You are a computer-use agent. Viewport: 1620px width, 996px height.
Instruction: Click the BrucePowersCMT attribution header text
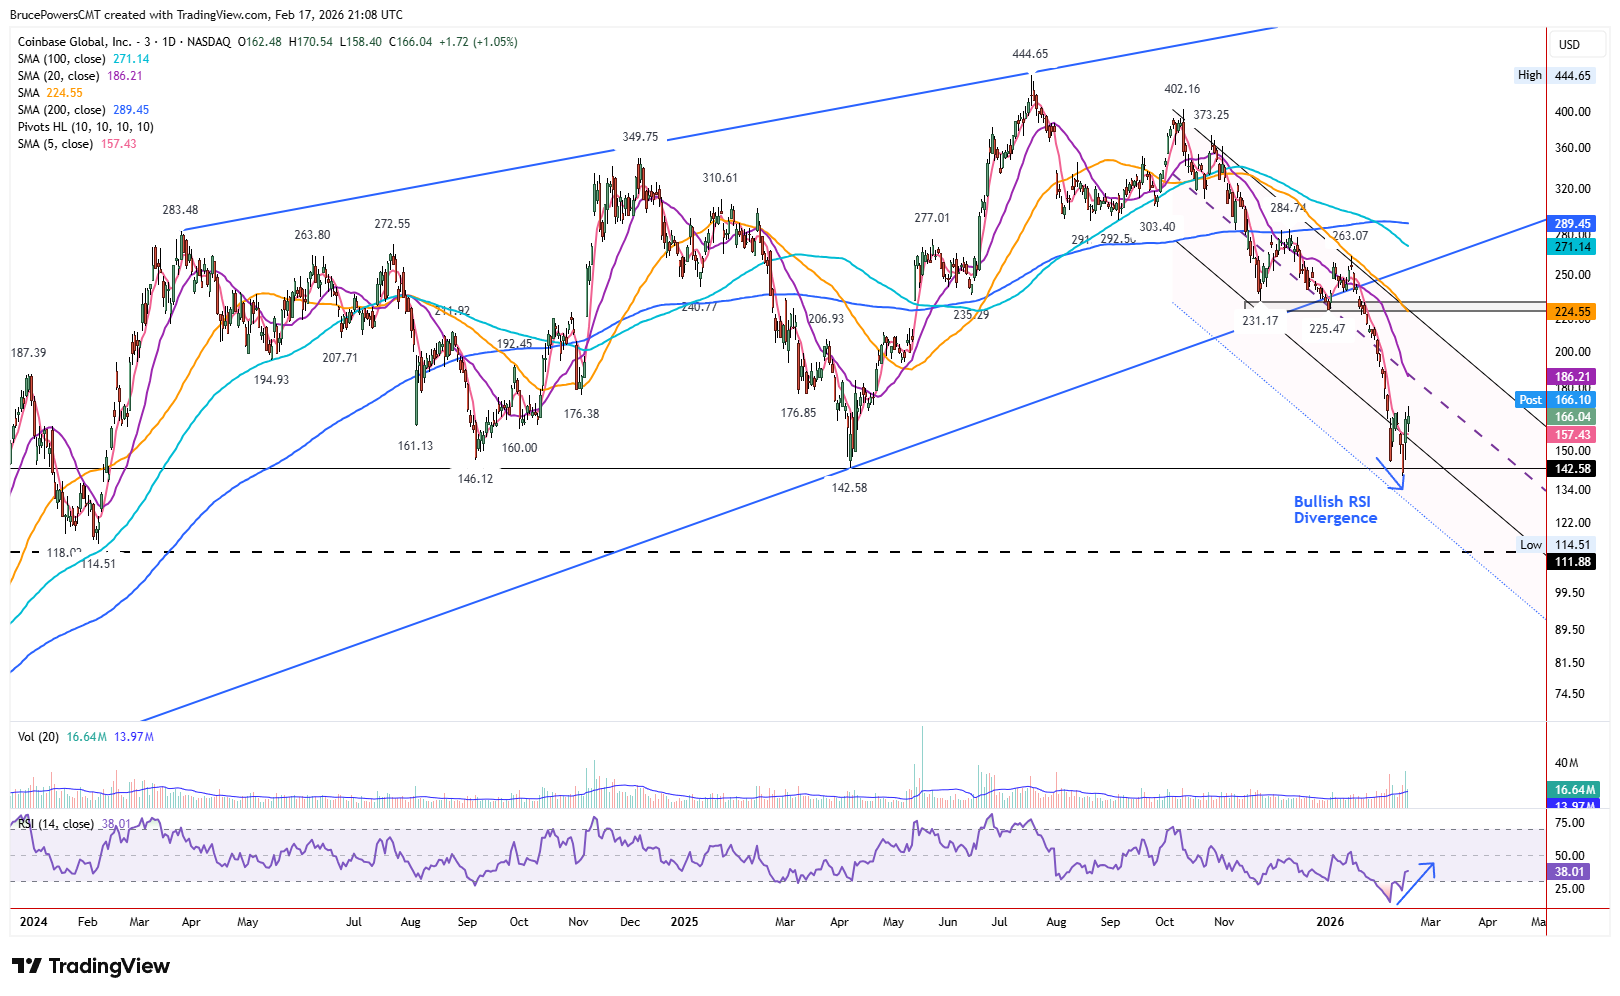[x=206, y=15]
